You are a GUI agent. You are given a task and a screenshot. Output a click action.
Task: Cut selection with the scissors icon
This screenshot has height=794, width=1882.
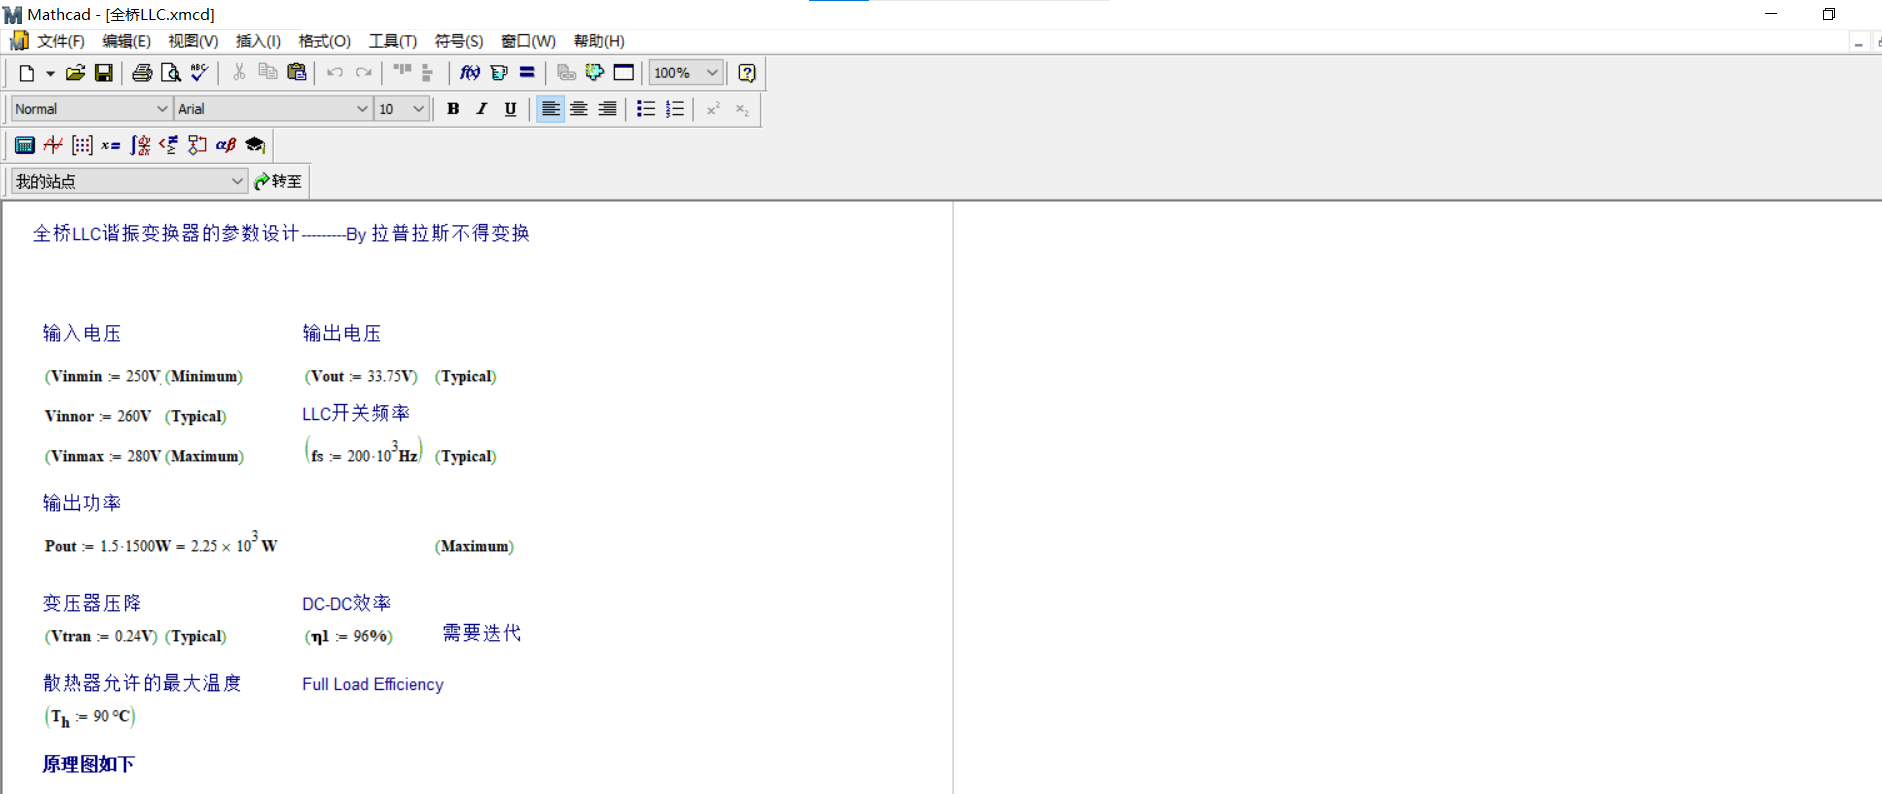tap(239, 73)
